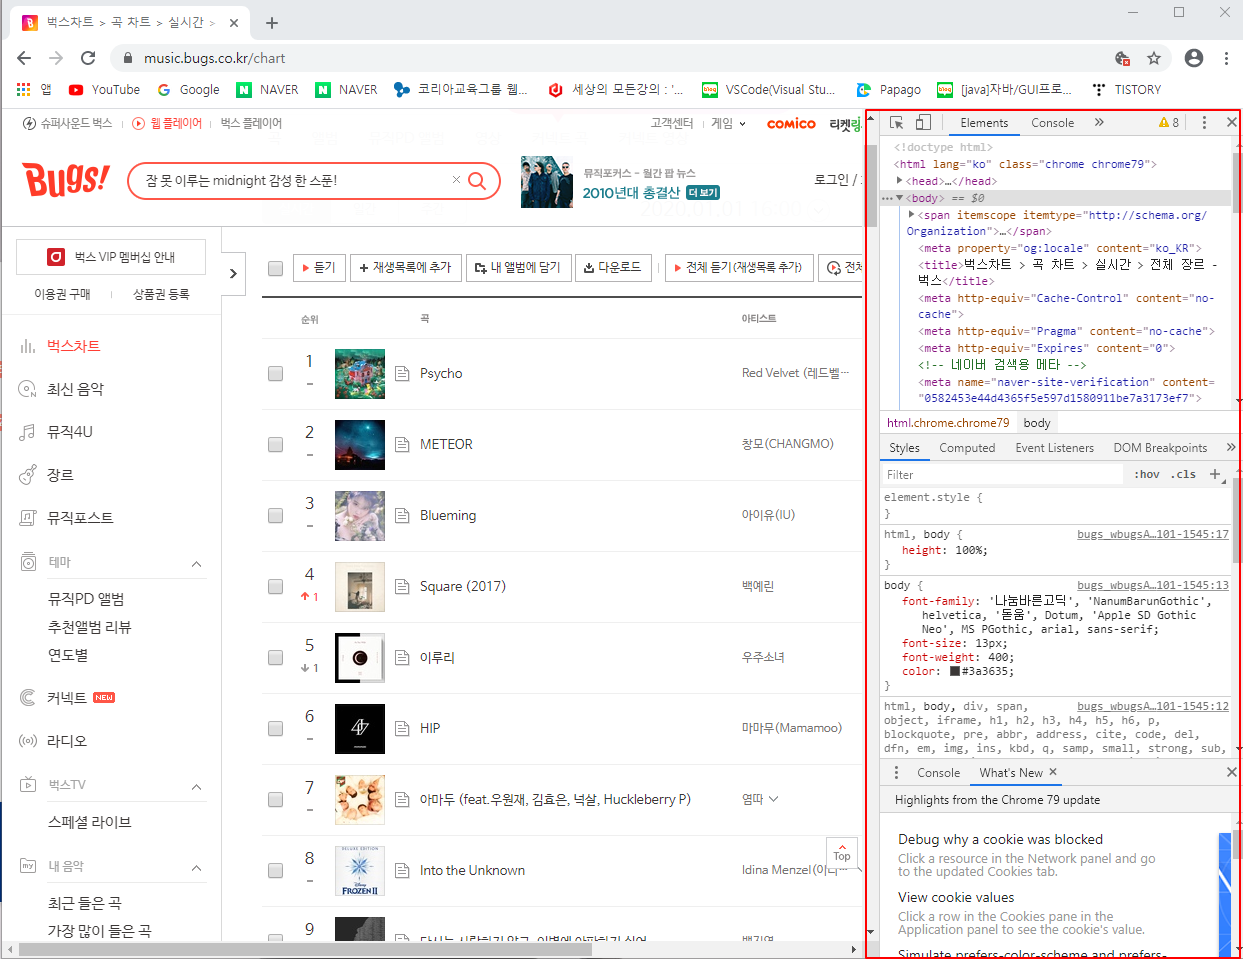The height and width of the screenshot is (959, 1243).
Task: Clear the search text with the X icon
Action: (456, 180)
